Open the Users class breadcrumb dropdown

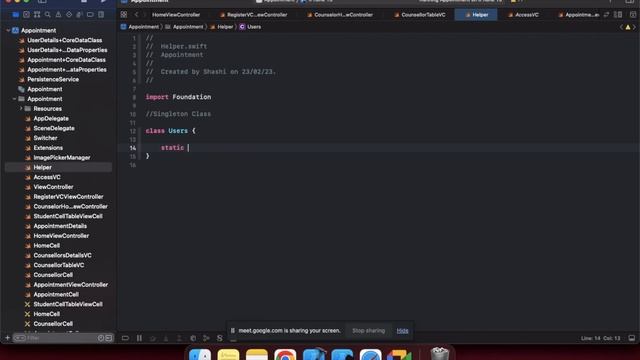click(250, 27)
